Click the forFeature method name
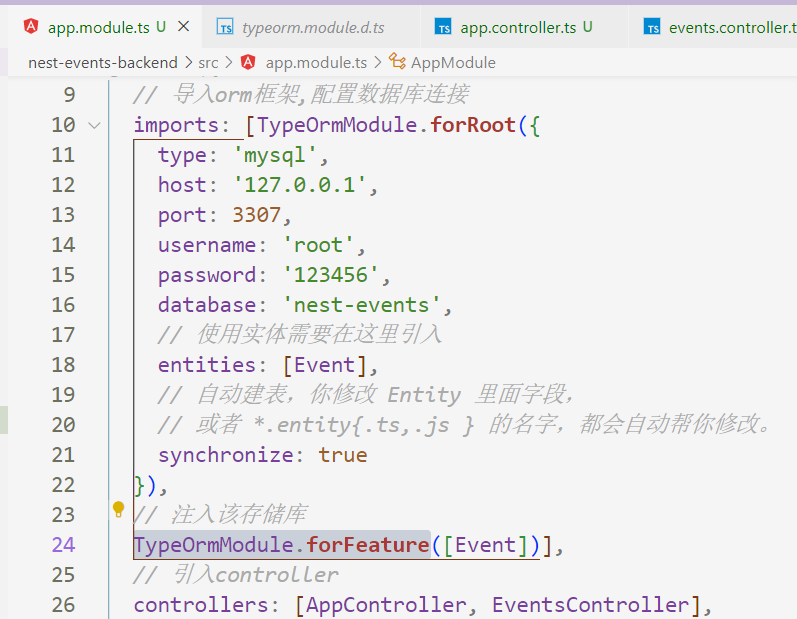This screenshot has width=797, height=619. [368, 545]
